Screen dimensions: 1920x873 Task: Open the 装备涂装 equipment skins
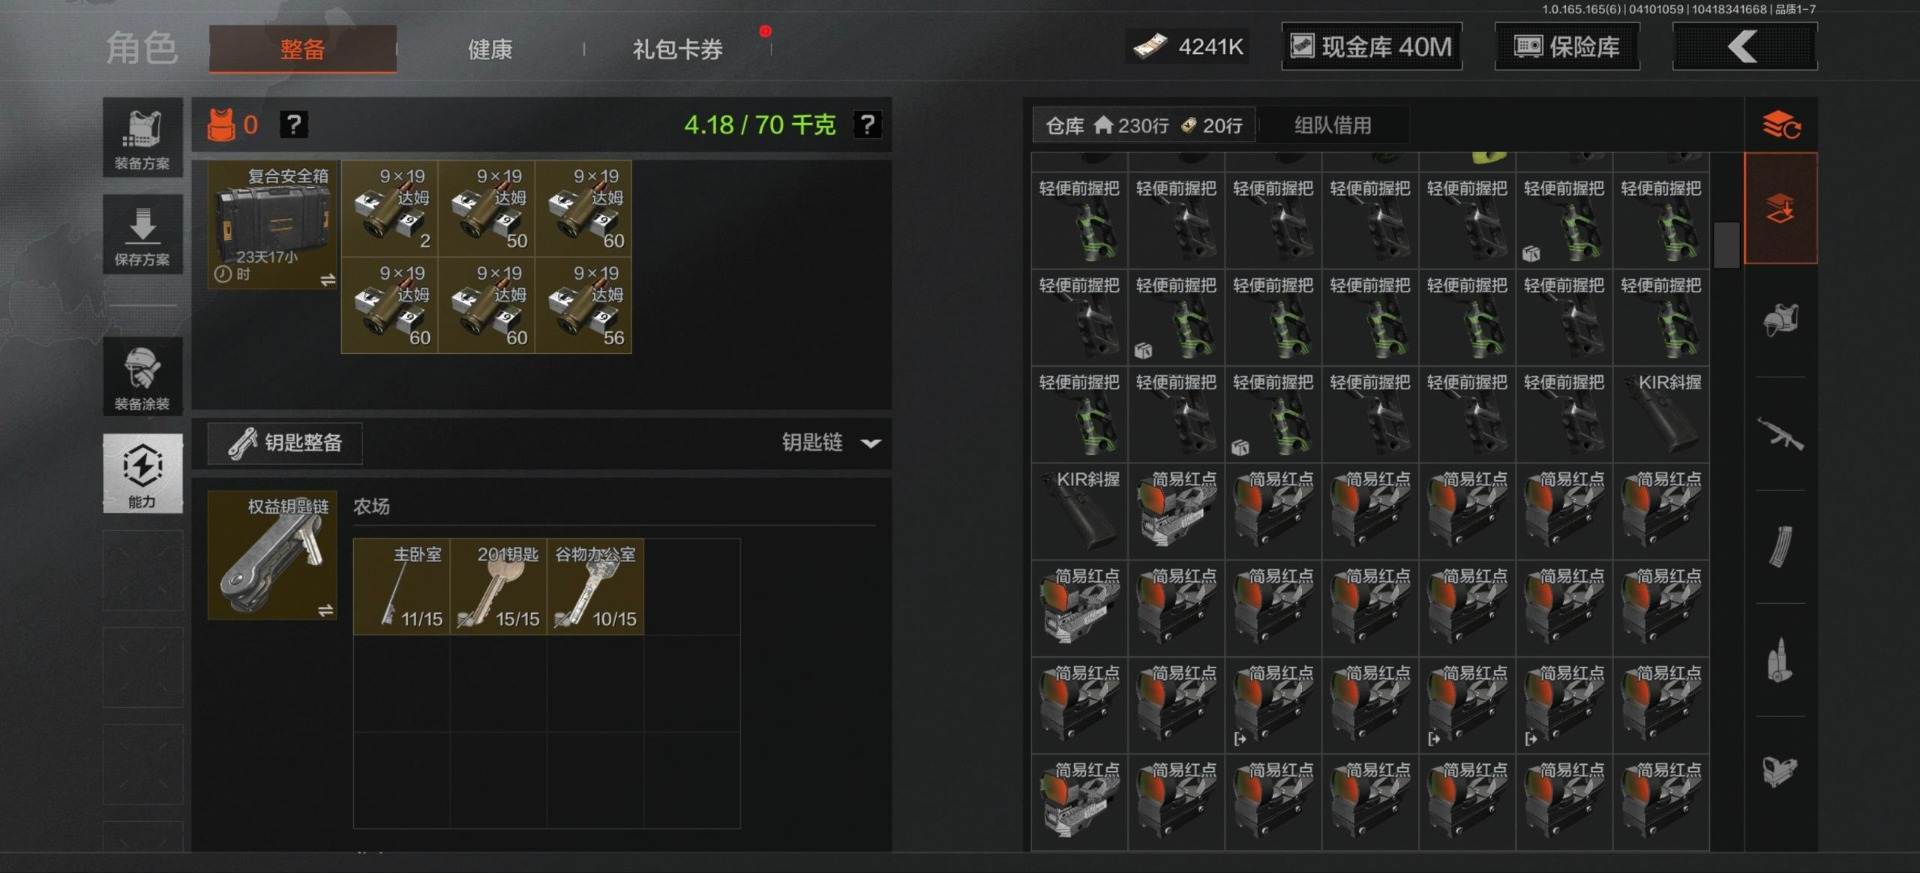pos(142,376)
